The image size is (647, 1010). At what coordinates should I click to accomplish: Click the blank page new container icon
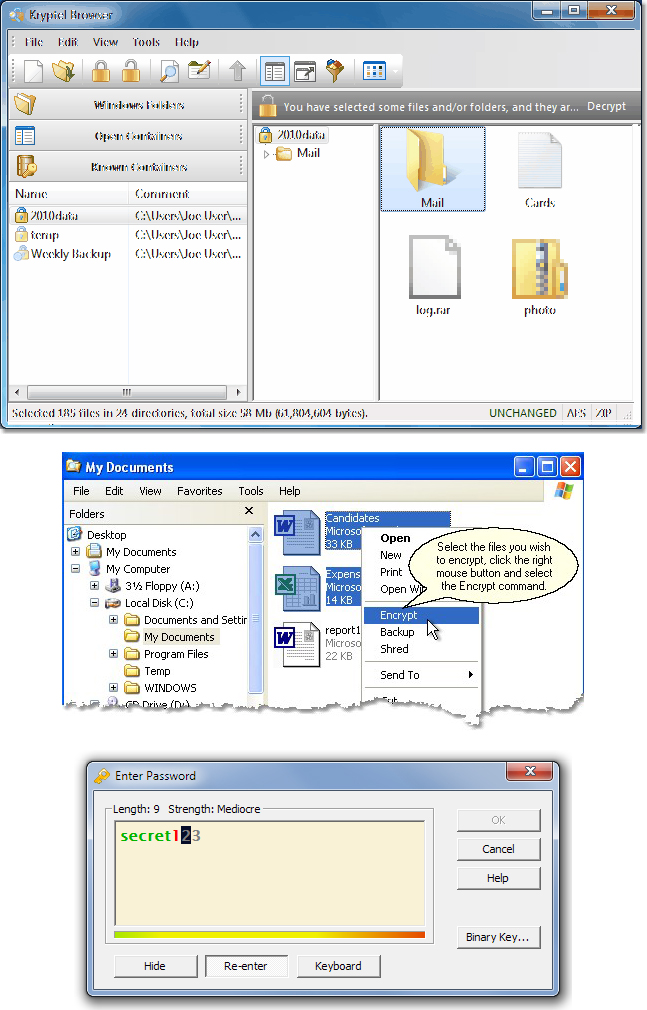[34, 71]
